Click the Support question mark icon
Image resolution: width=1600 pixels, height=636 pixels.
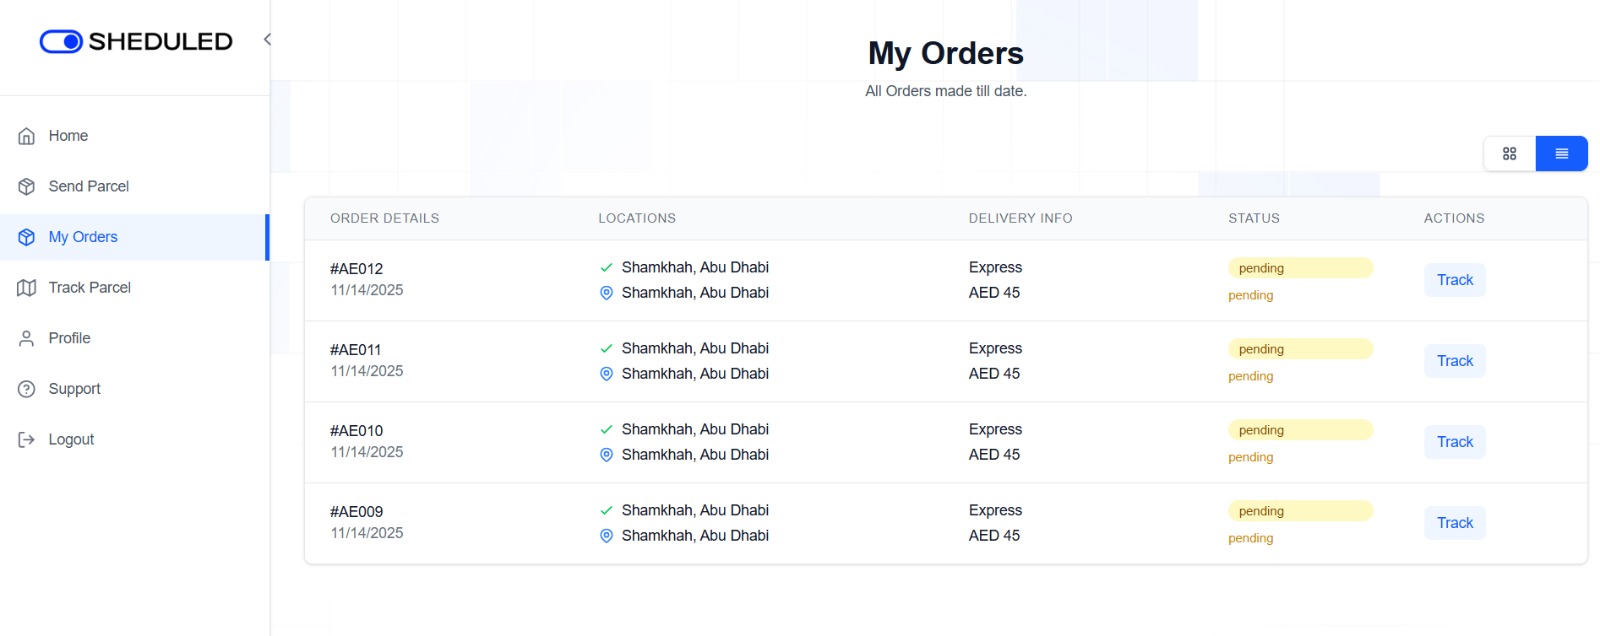[x=27, y=389]
